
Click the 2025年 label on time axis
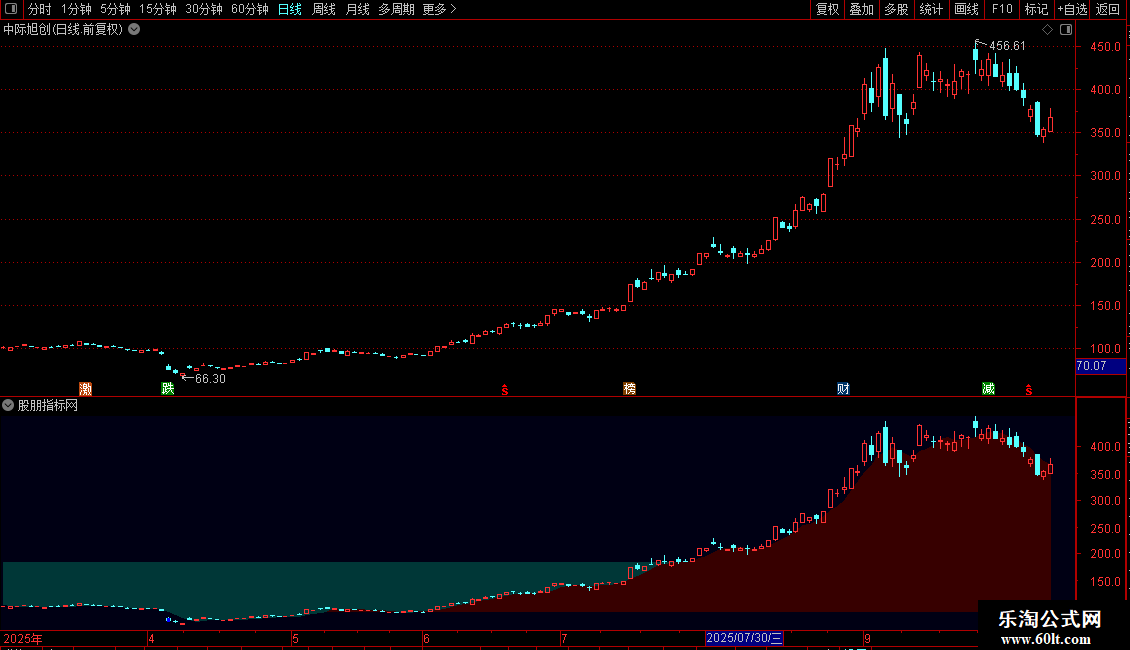23,638
